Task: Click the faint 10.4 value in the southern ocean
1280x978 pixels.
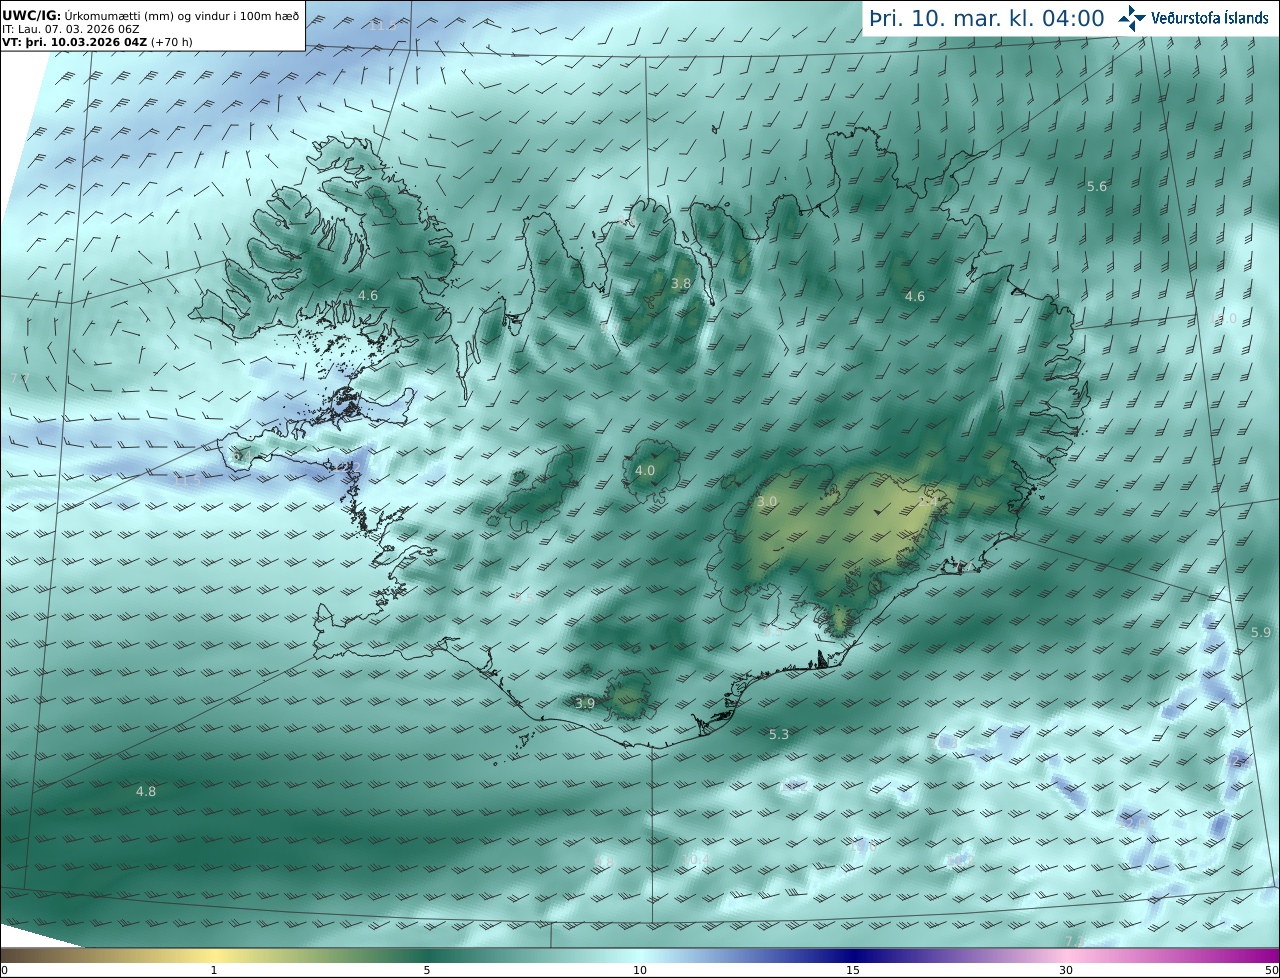Action: coord(696,860)
